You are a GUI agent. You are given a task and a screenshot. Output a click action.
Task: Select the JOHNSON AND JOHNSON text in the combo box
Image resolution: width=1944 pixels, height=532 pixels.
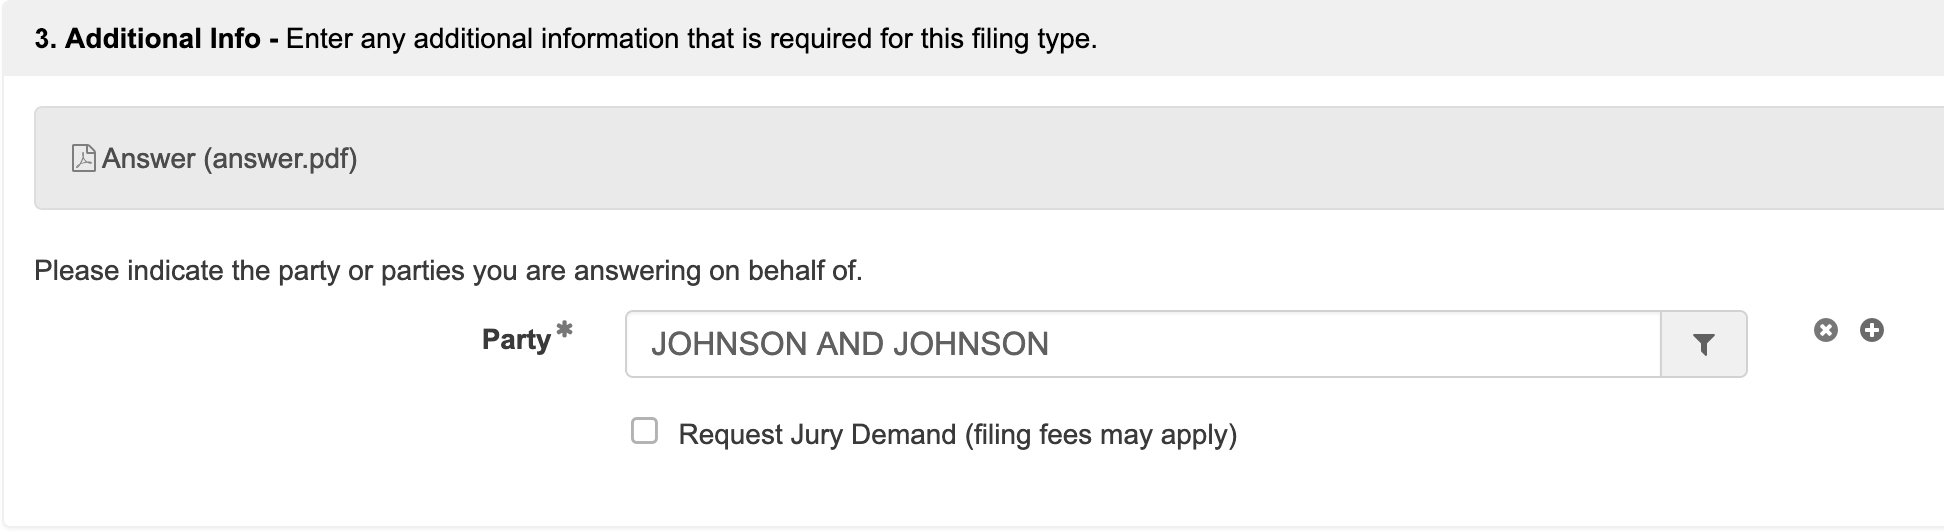[x=850, y=344]
